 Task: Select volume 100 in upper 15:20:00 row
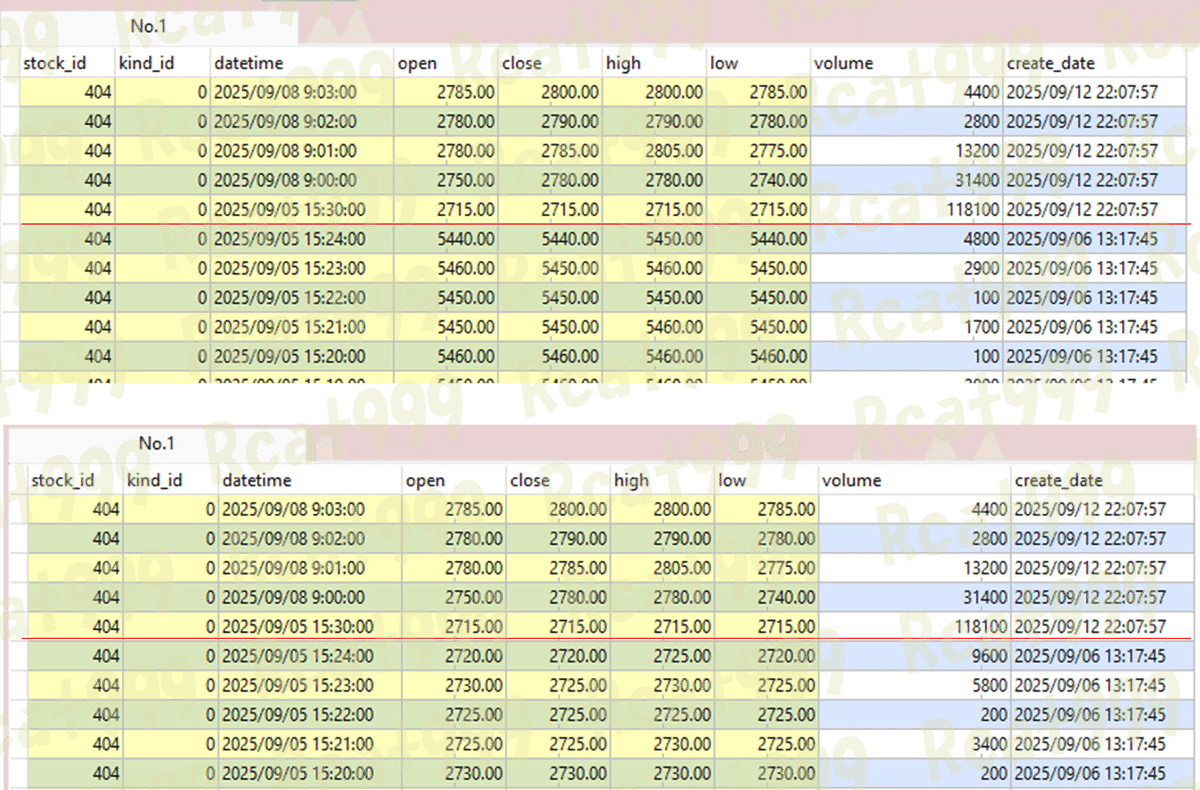[906, 356]
